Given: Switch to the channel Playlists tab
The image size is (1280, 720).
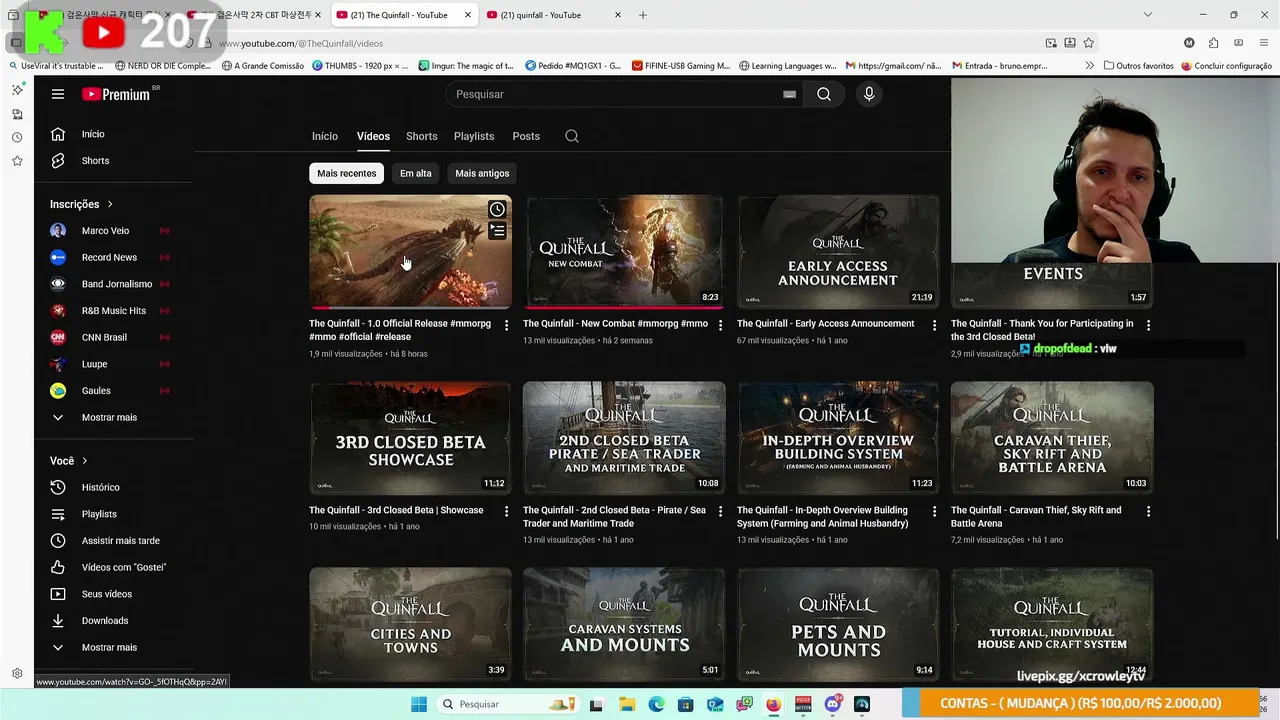Looking at the screenshot, I should (474, 136).
